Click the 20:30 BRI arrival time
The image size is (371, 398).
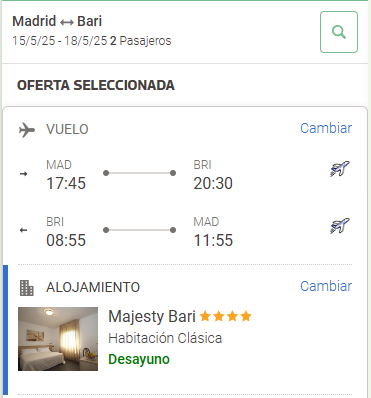tap(213, 183)
